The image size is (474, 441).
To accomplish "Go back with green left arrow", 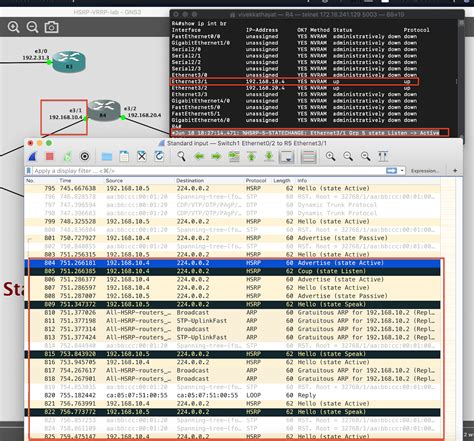I will tap(199, 156).
